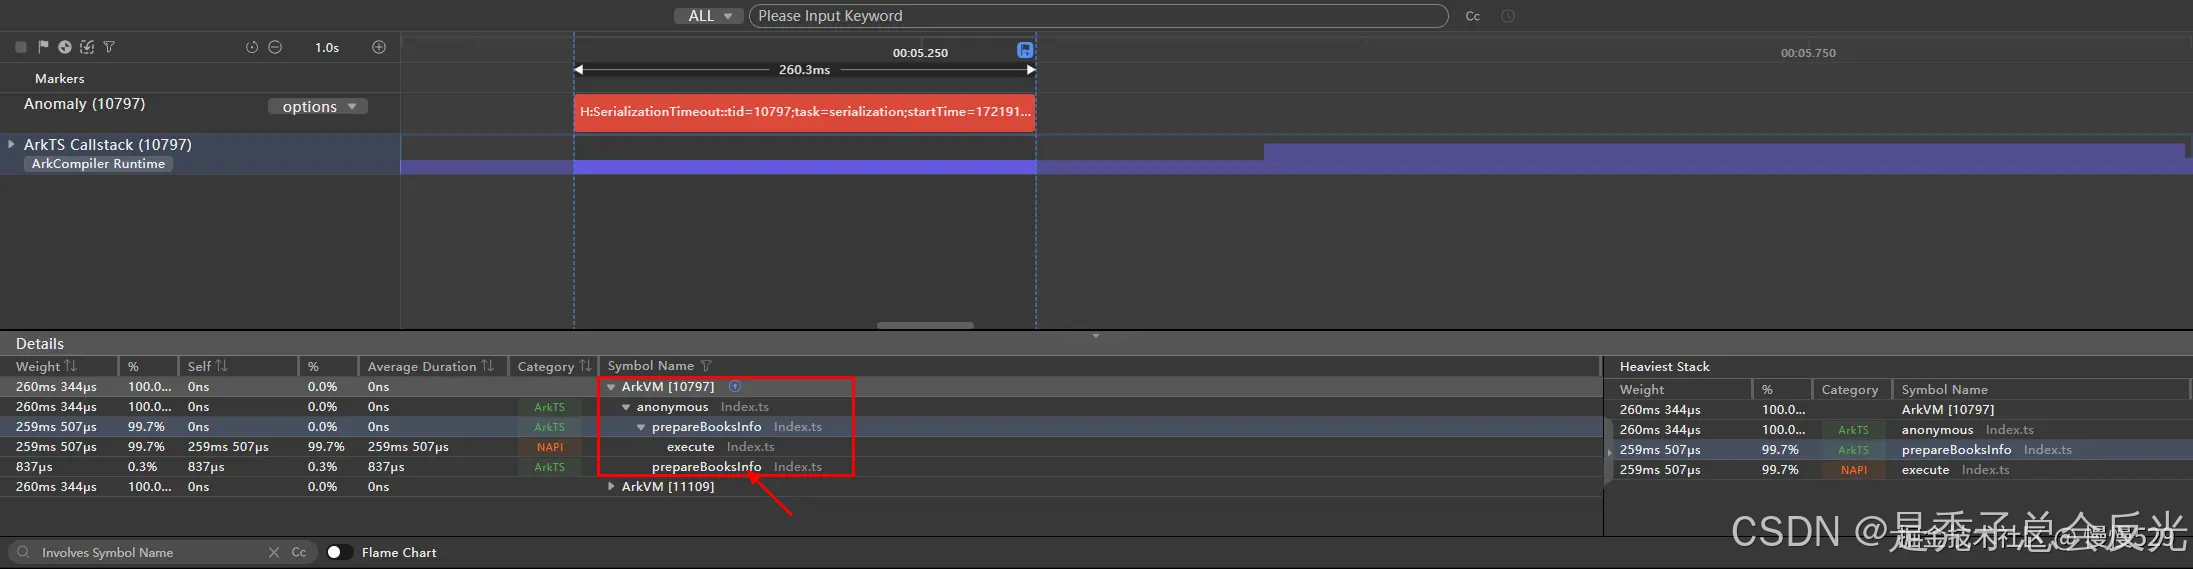The height and width of the screenshot is (569, 2193).
Task: Collapse the anonymous Index.ts node
Action: click(x=626, y=407)
